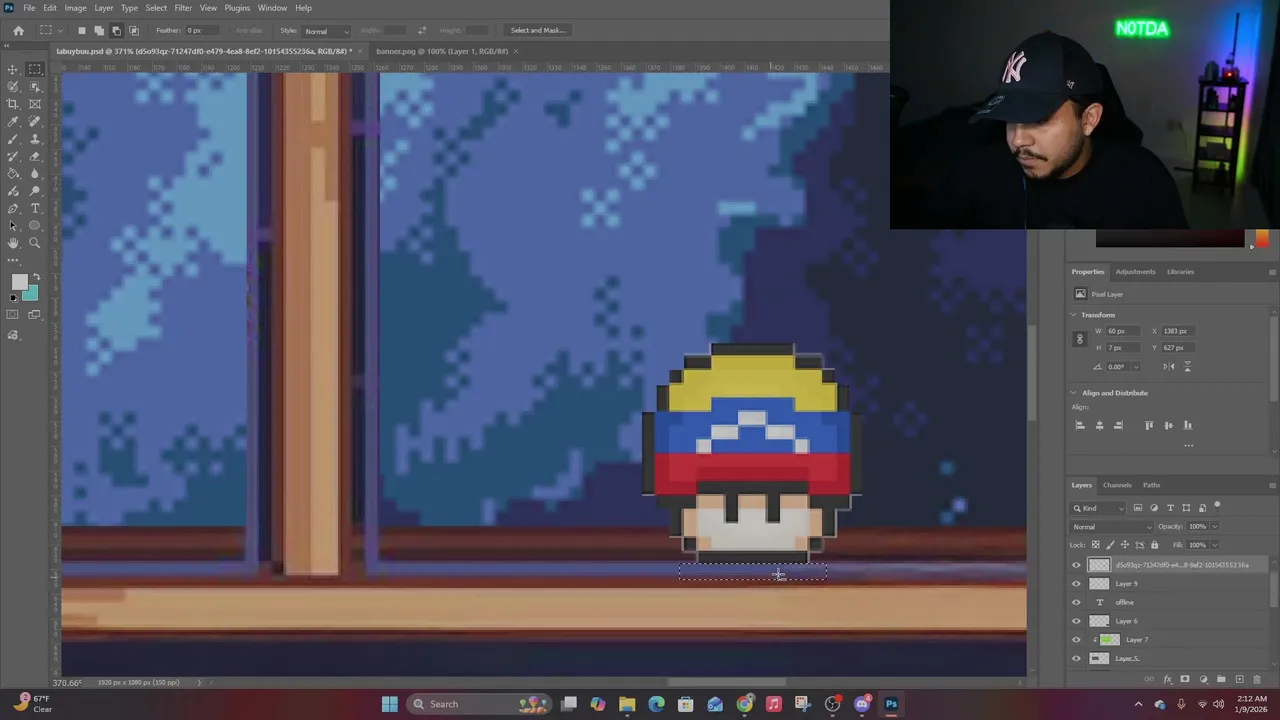Collapse the Transform section
The height and width of the screenshot is (720, 1280).
1074,315
